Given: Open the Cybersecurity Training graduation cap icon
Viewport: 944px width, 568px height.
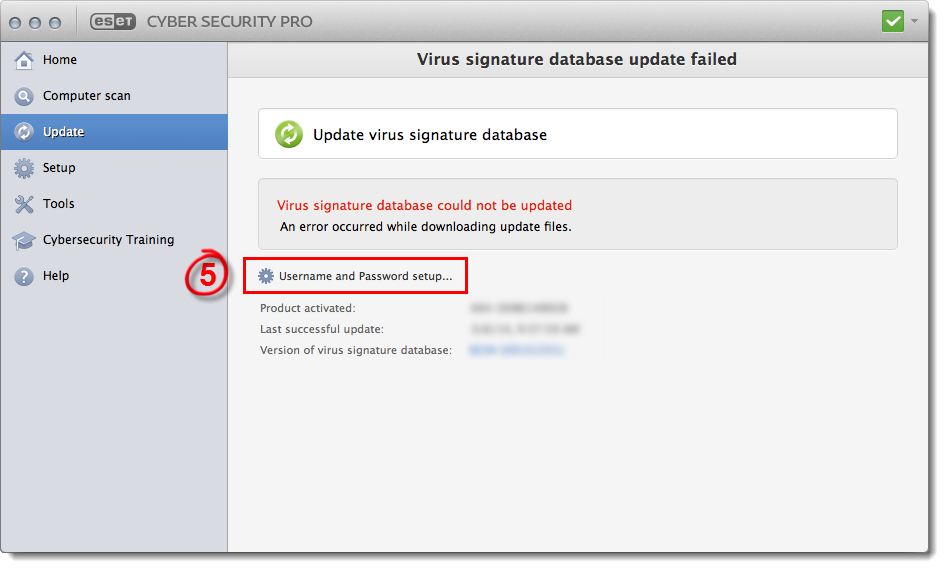Looking at the screenshot, I should click(x=24, y=240).
